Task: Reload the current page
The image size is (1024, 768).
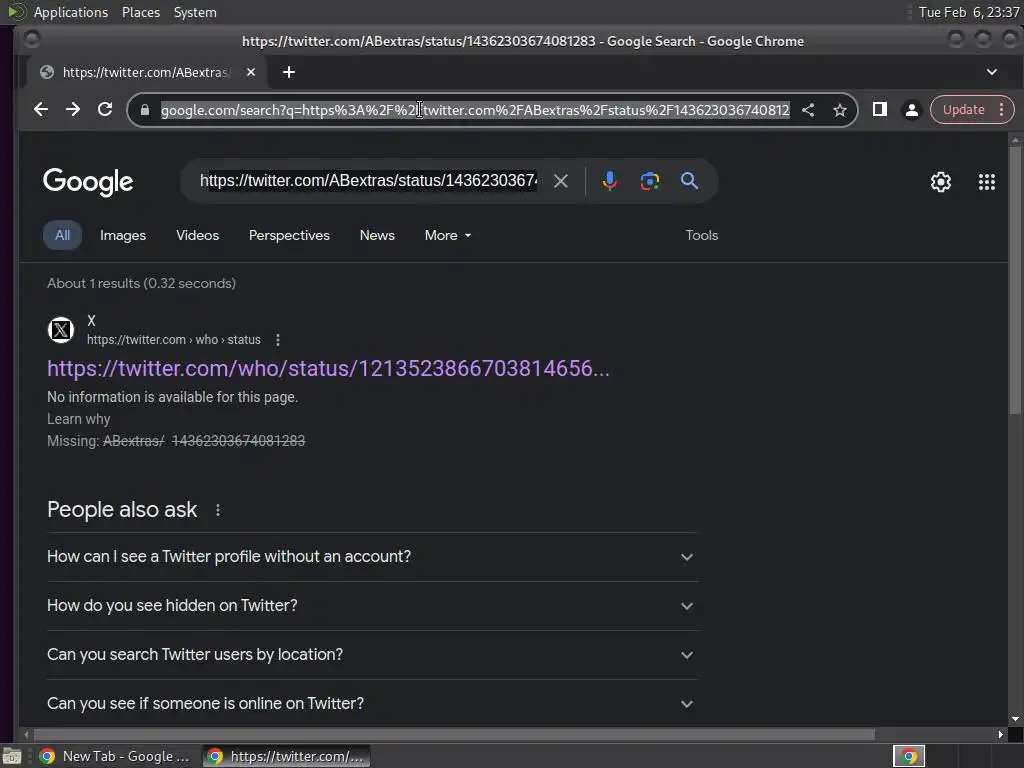Action: pyautogui.click(x=104, y=110)
